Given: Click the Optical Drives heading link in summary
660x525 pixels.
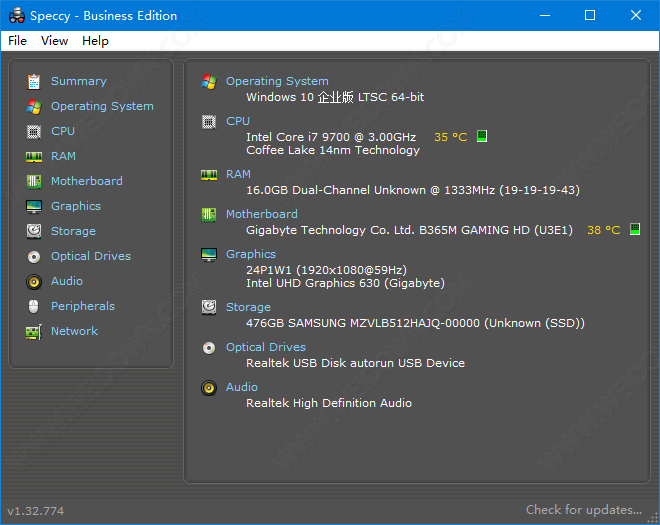Looking at the screenshot, I should (266, 347).
